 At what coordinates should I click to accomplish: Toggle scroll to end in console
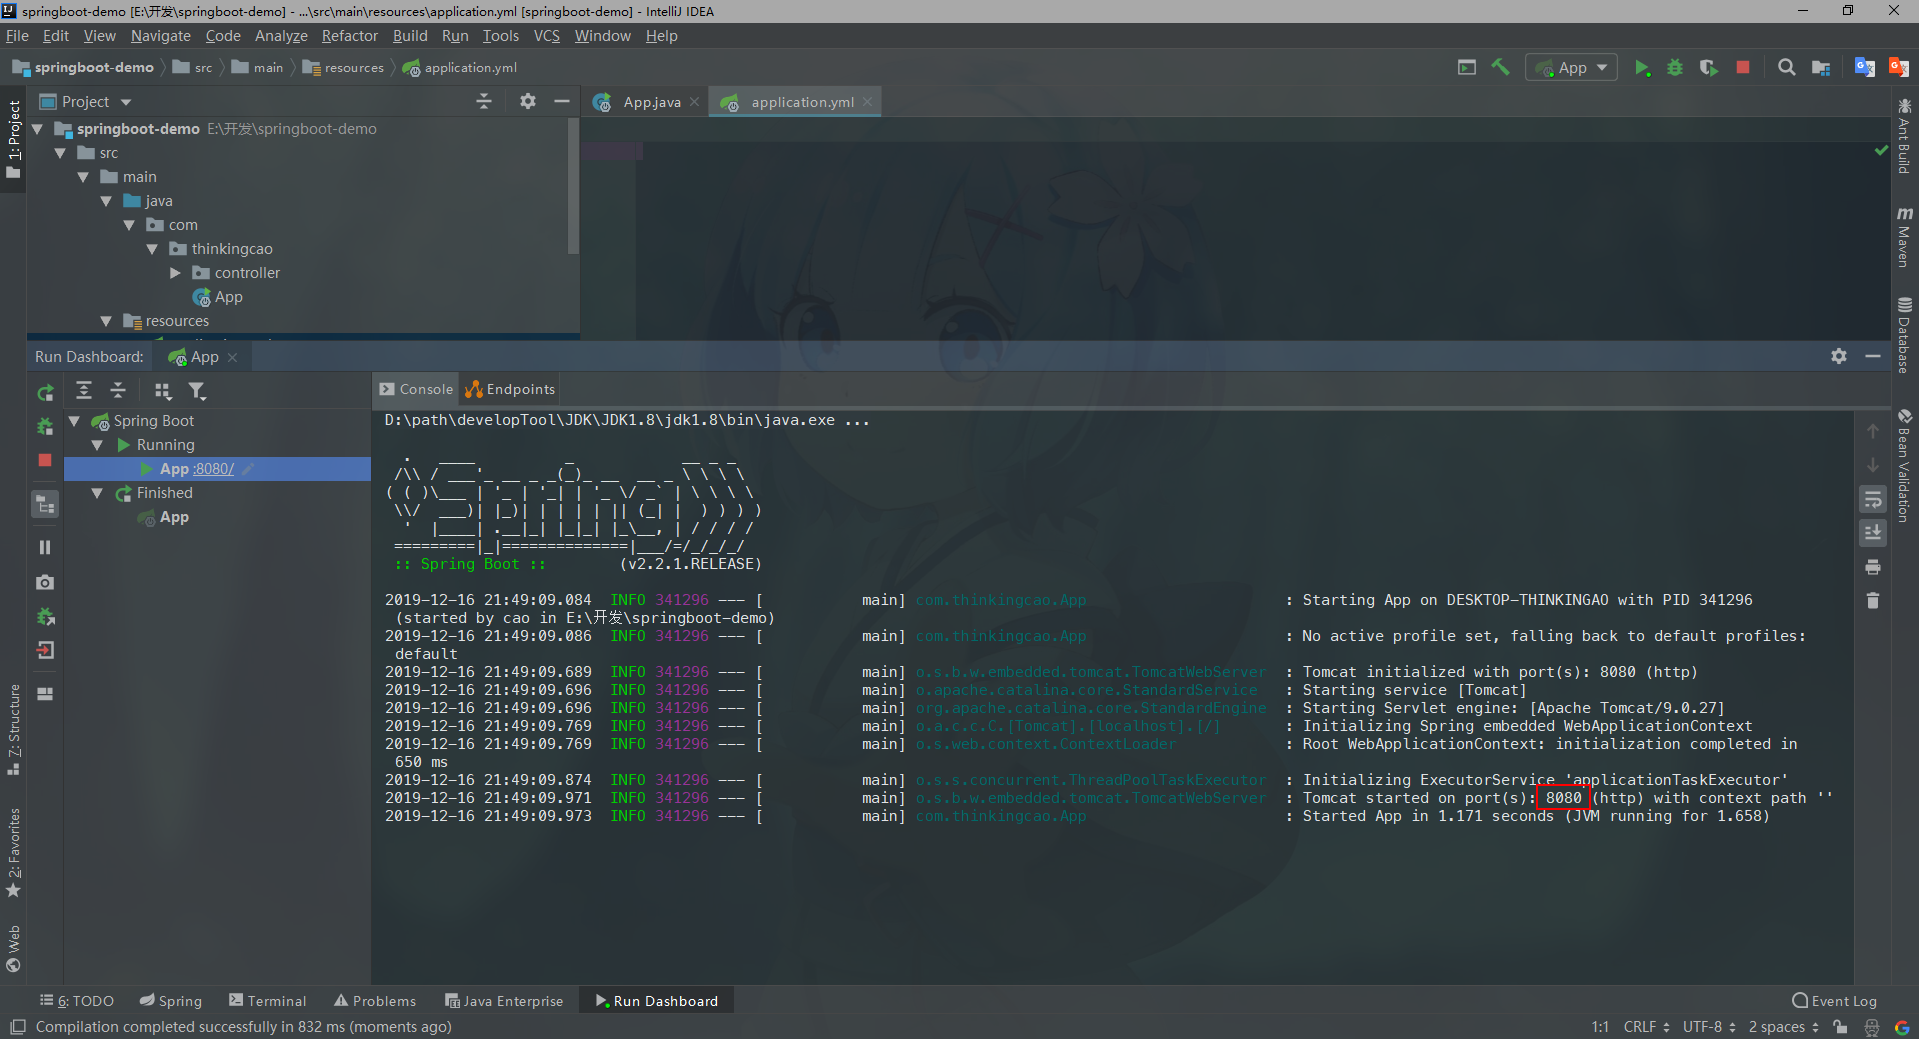pyautogui.click(x=1873, y=533)
